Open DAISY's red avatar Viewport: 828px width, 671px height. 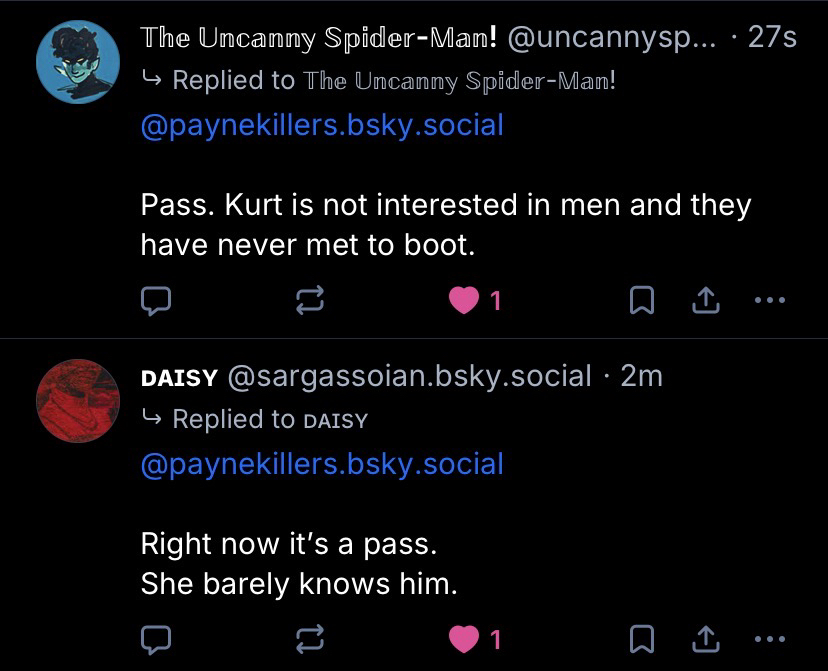tap(77, 400)
